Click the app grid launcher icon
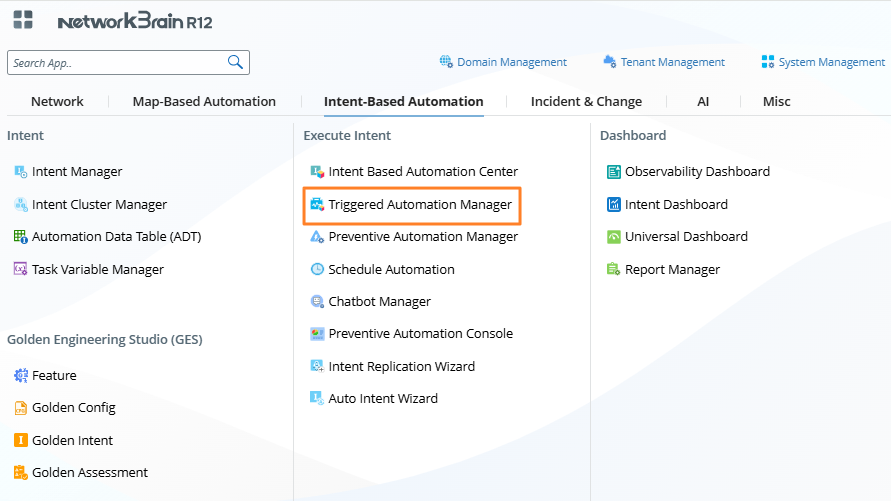 (23, 20)
